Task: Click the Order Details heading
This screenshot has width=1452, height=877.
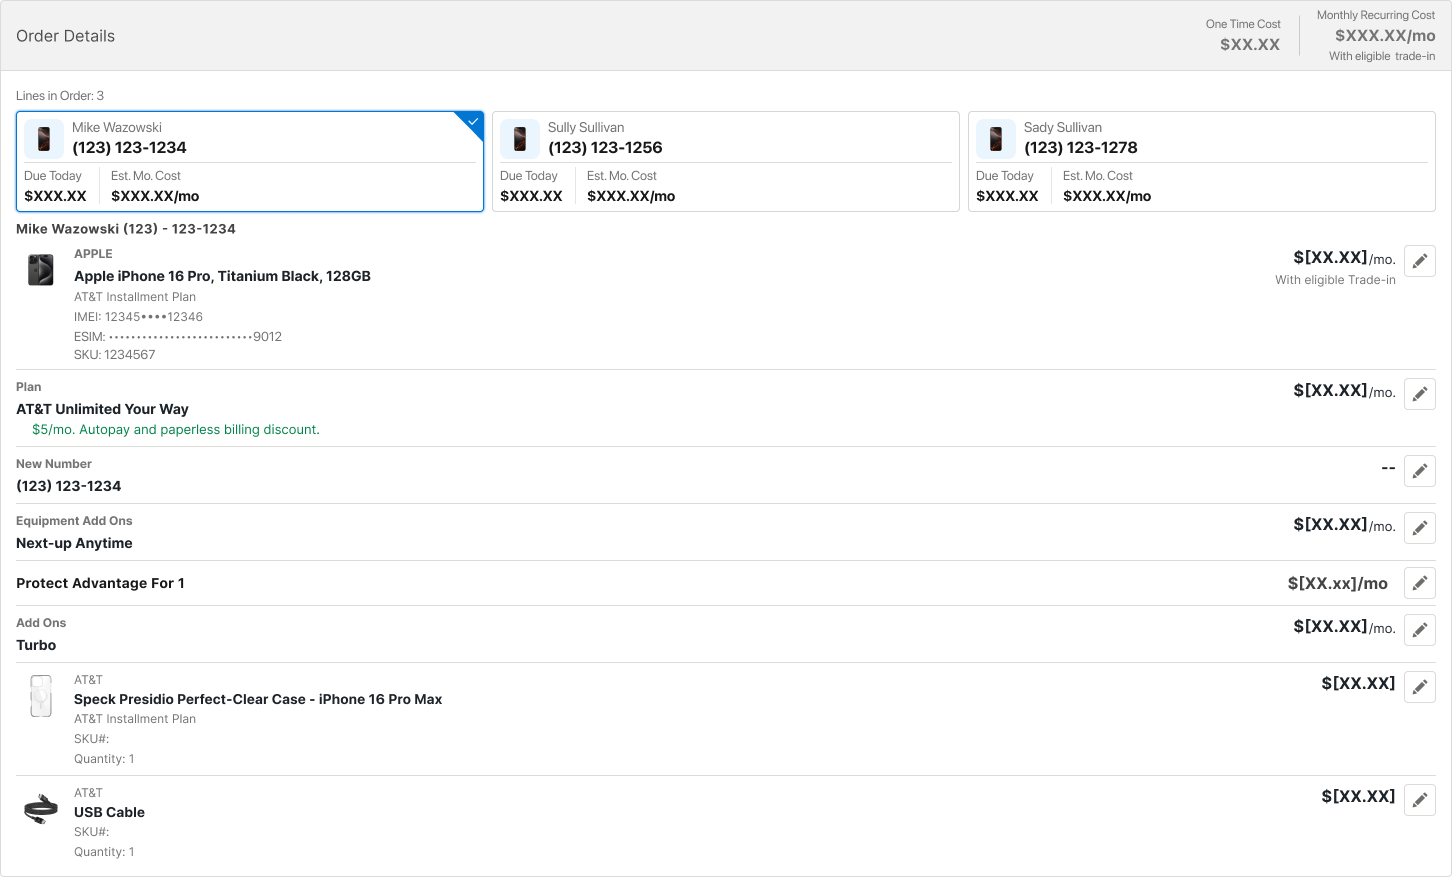Action: coord(65,36)
